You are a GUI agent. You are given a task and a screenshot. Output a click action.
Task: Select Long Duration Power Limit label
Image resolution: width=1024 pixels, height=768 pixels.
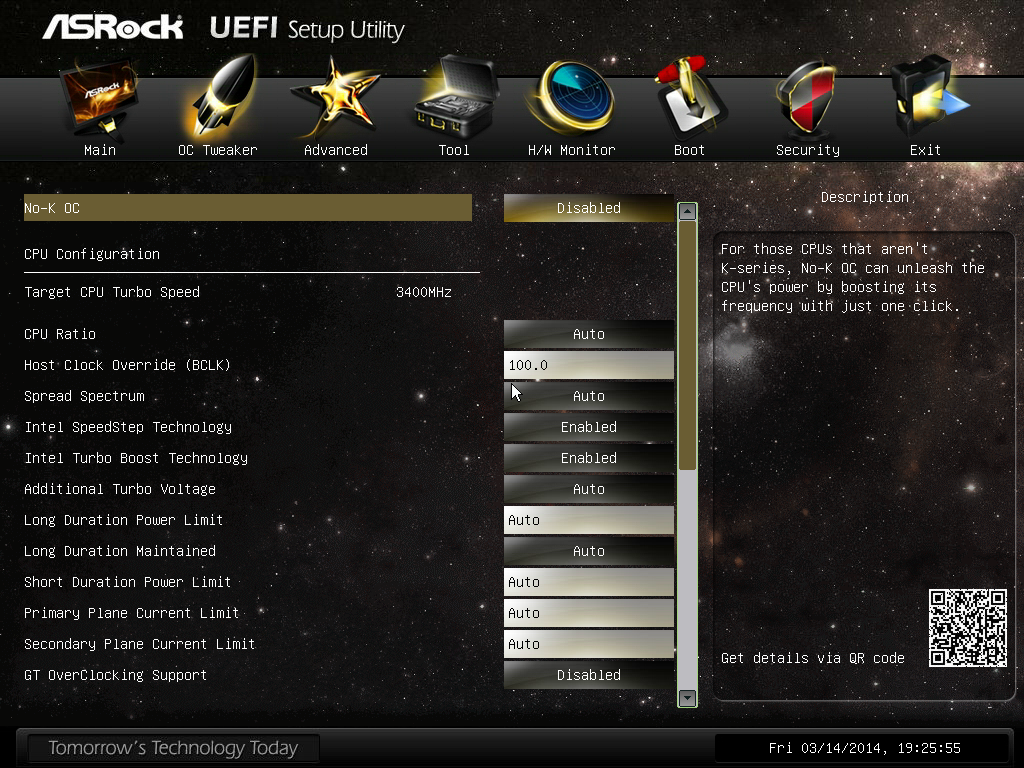coord(123,520)
